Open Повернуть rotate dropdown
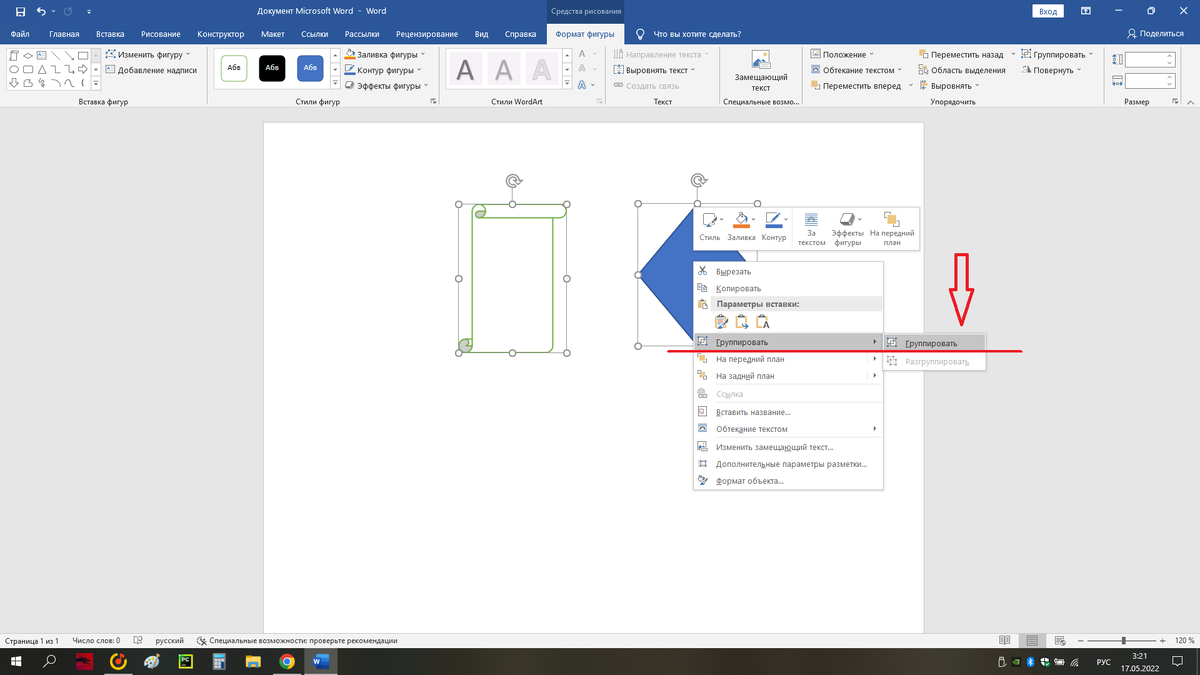The image size is (1200, 675). (x=1051, y=70)
